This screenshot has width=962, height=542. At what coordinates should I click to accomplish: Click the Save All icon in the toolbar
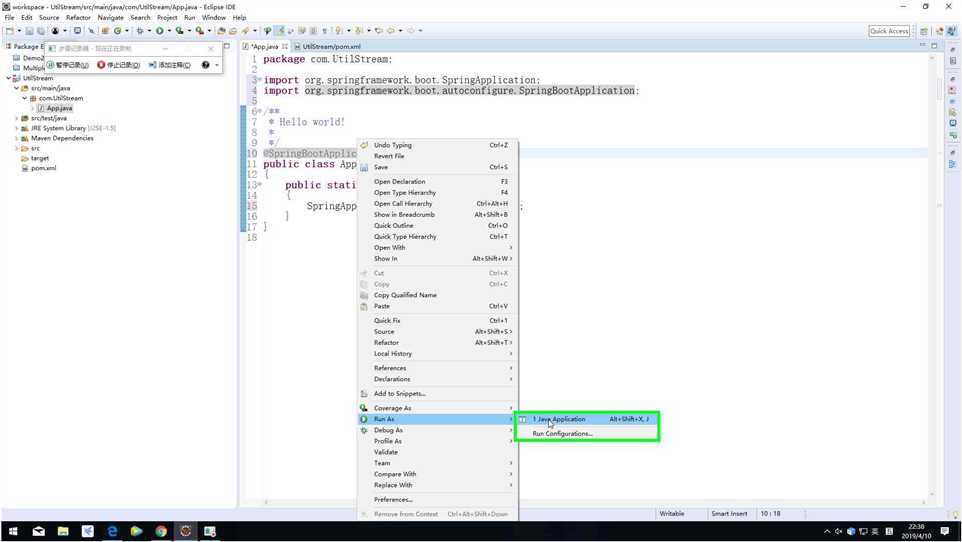click(x=40, y=31)
